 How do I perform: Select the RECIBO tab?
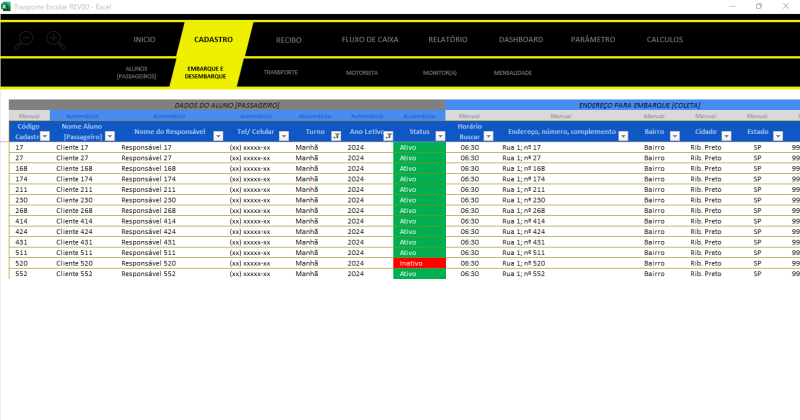(x=289, y=40)
